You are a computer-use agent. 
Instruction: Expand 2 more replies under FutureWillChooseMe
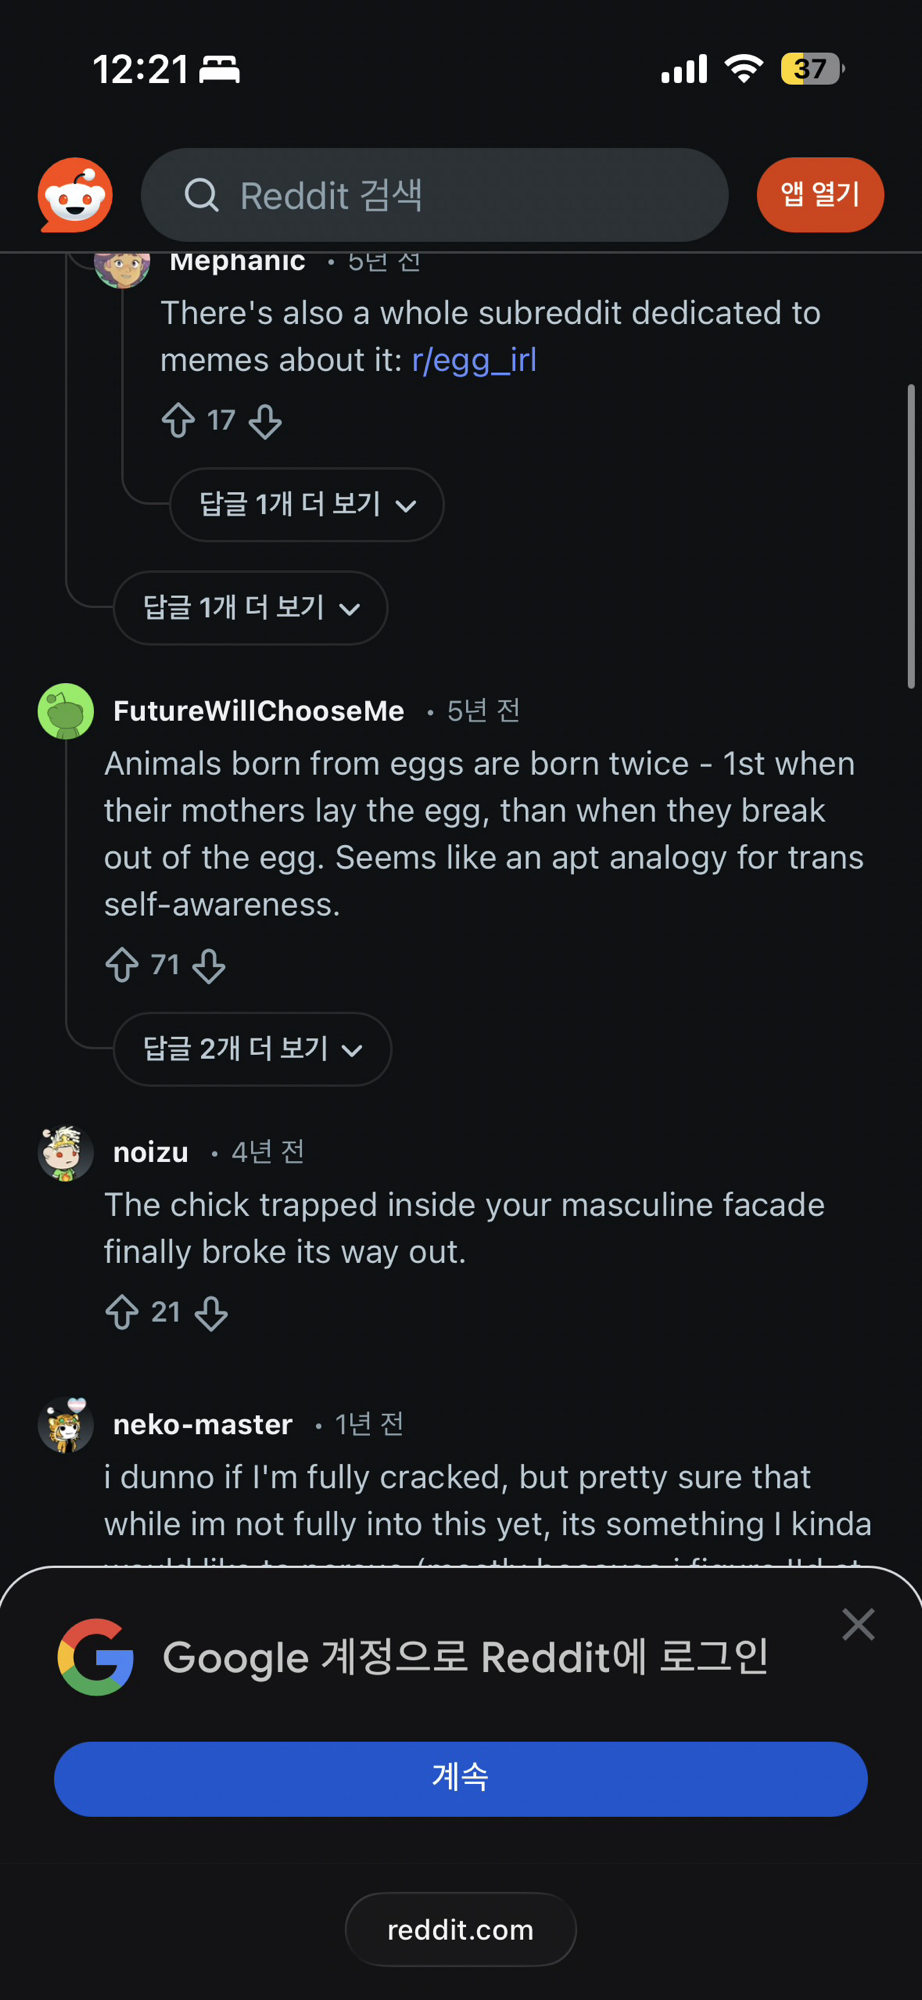click(x=252, y=1049)
